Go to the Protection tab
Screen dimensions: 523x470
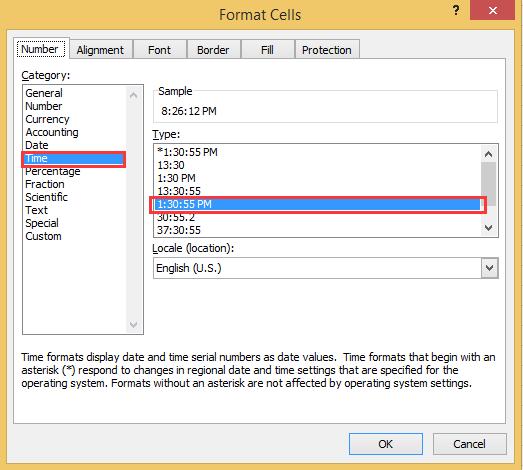[327, 50]
